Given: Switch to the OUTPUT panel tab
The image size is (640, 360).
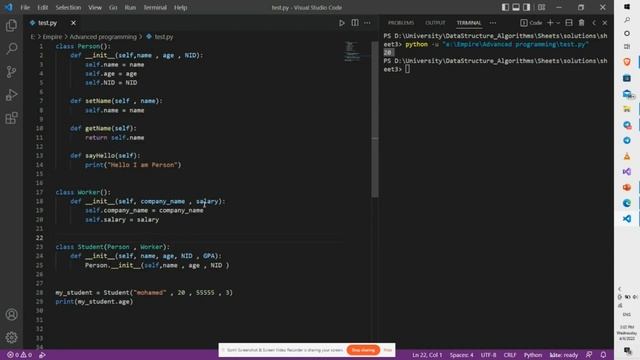Looking at the screenshot, I should pyautogui.click(x=435, y=23).
